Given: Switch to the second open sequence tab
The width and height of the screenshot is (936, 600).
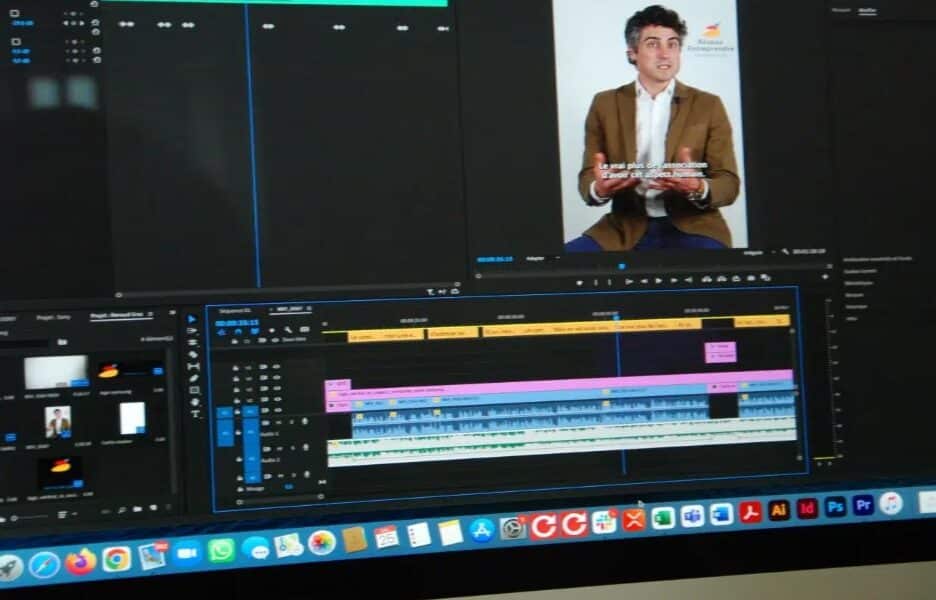Looking at the screenshot, I should [x=290, y=309].
